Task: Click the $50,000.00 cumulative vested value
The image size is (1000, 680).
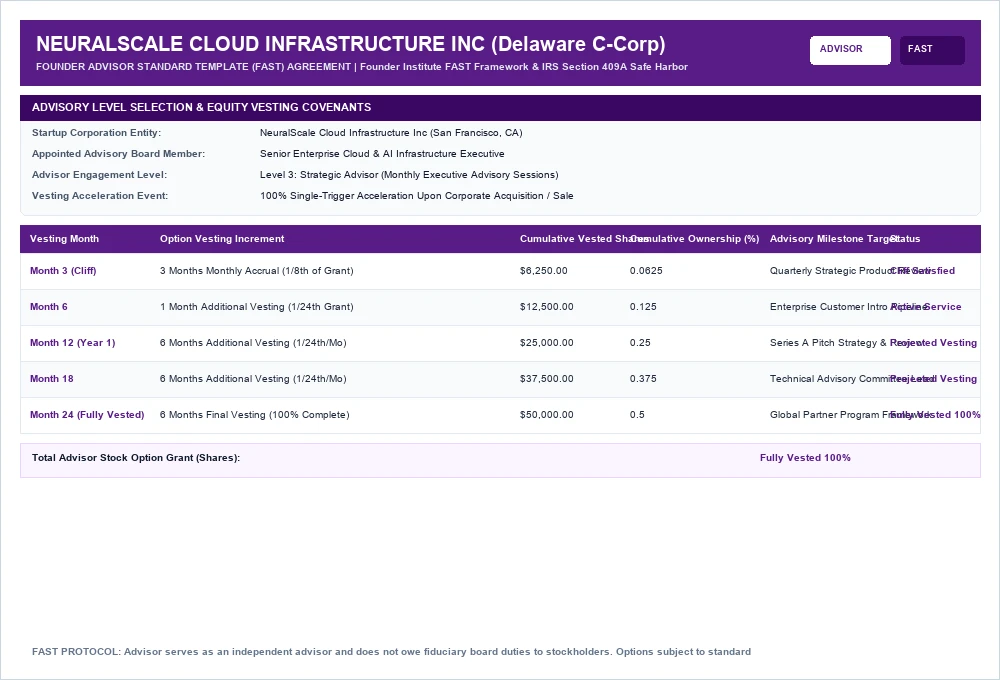Action: 547,415
